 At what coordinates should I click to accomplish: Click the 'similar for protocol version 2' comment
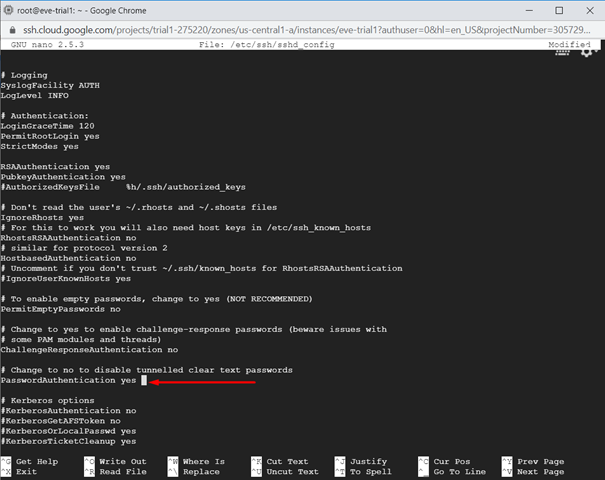coord(84,248)
